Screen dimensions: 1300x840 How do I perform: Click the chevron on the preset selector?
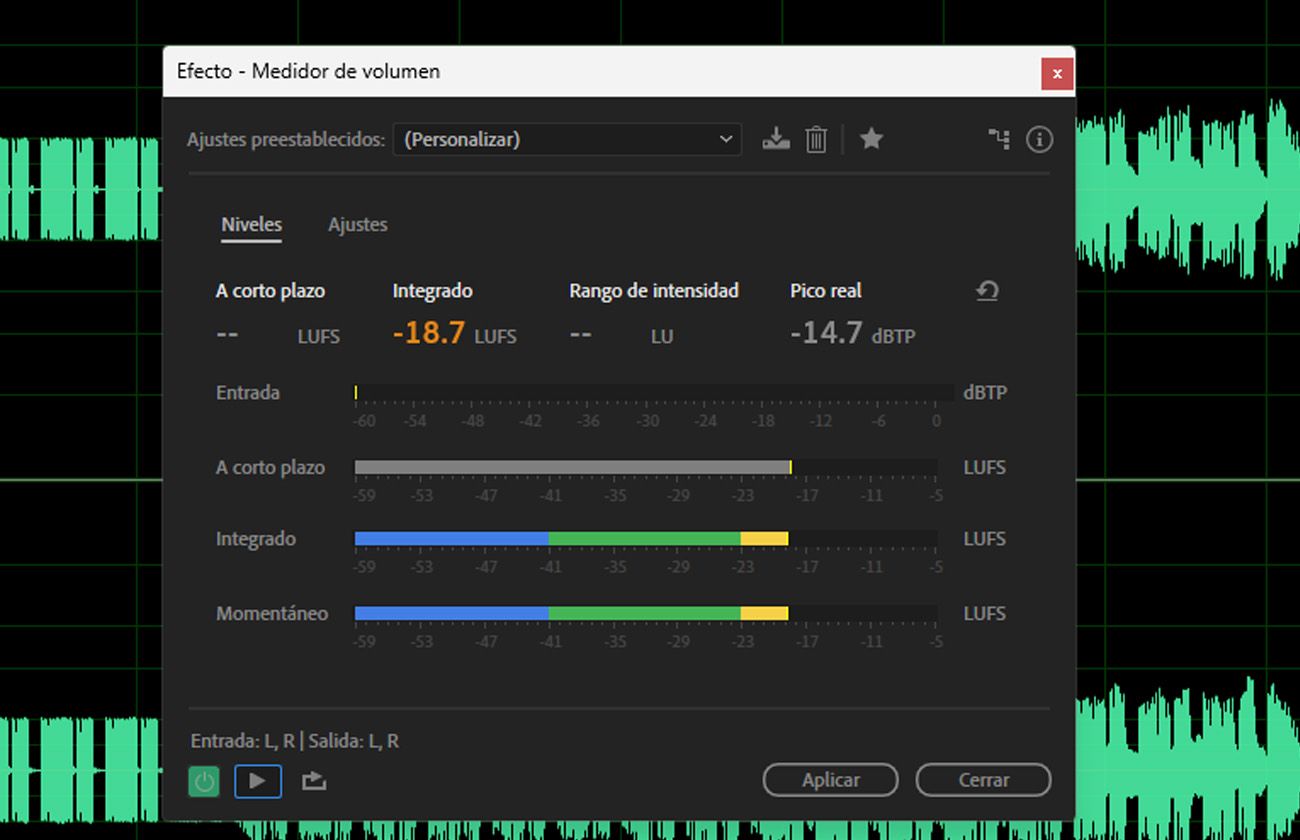pos(727,139)
